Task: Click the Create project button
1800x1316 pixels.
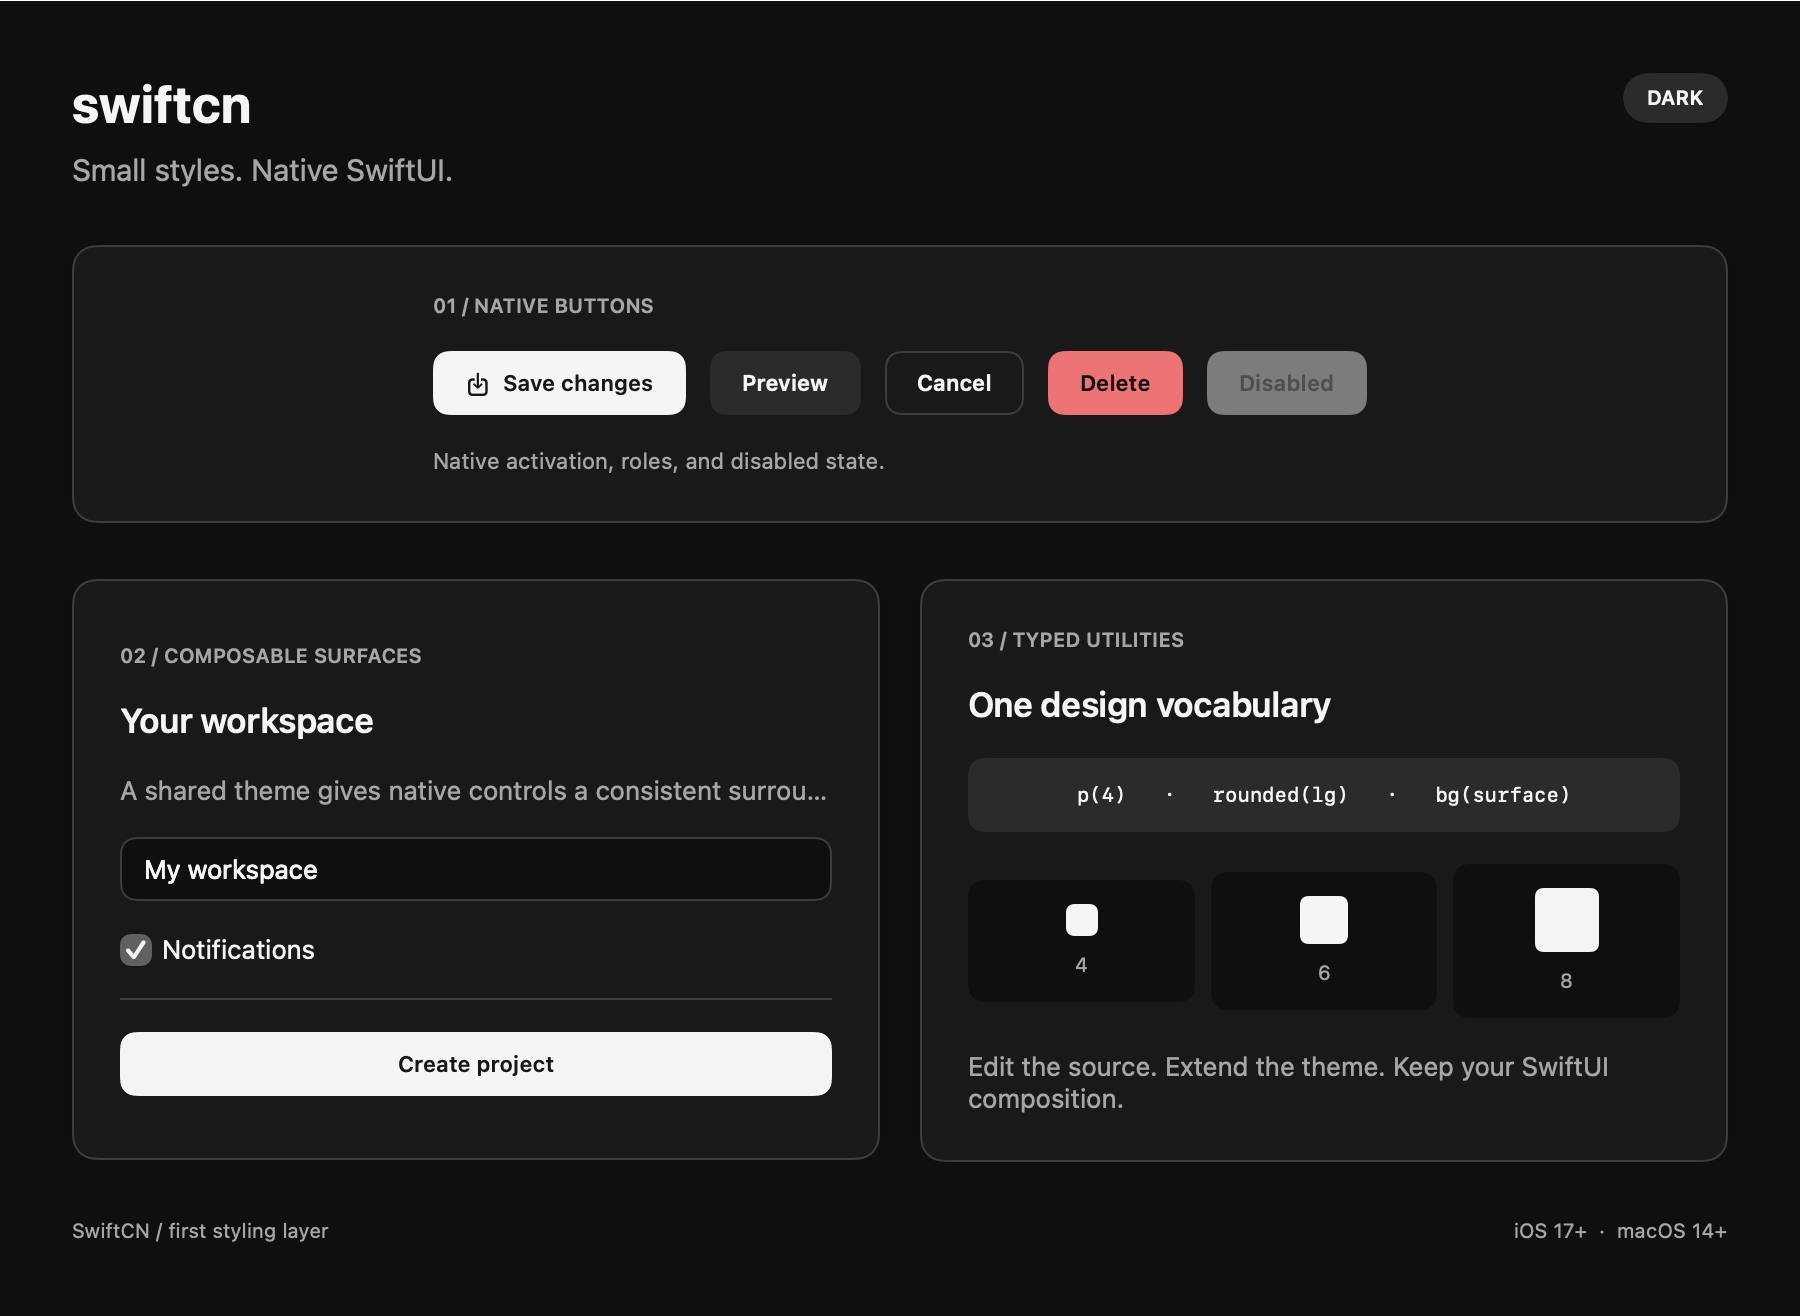Action: [x=476, y=1064]
